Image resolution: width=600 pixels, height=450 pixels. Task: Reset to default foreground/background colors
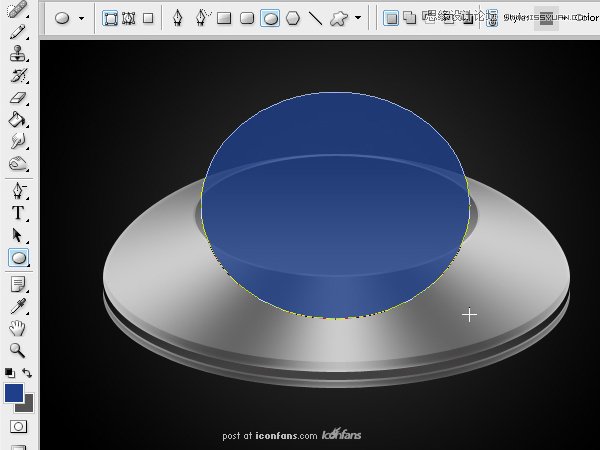[x=9, y=372]
